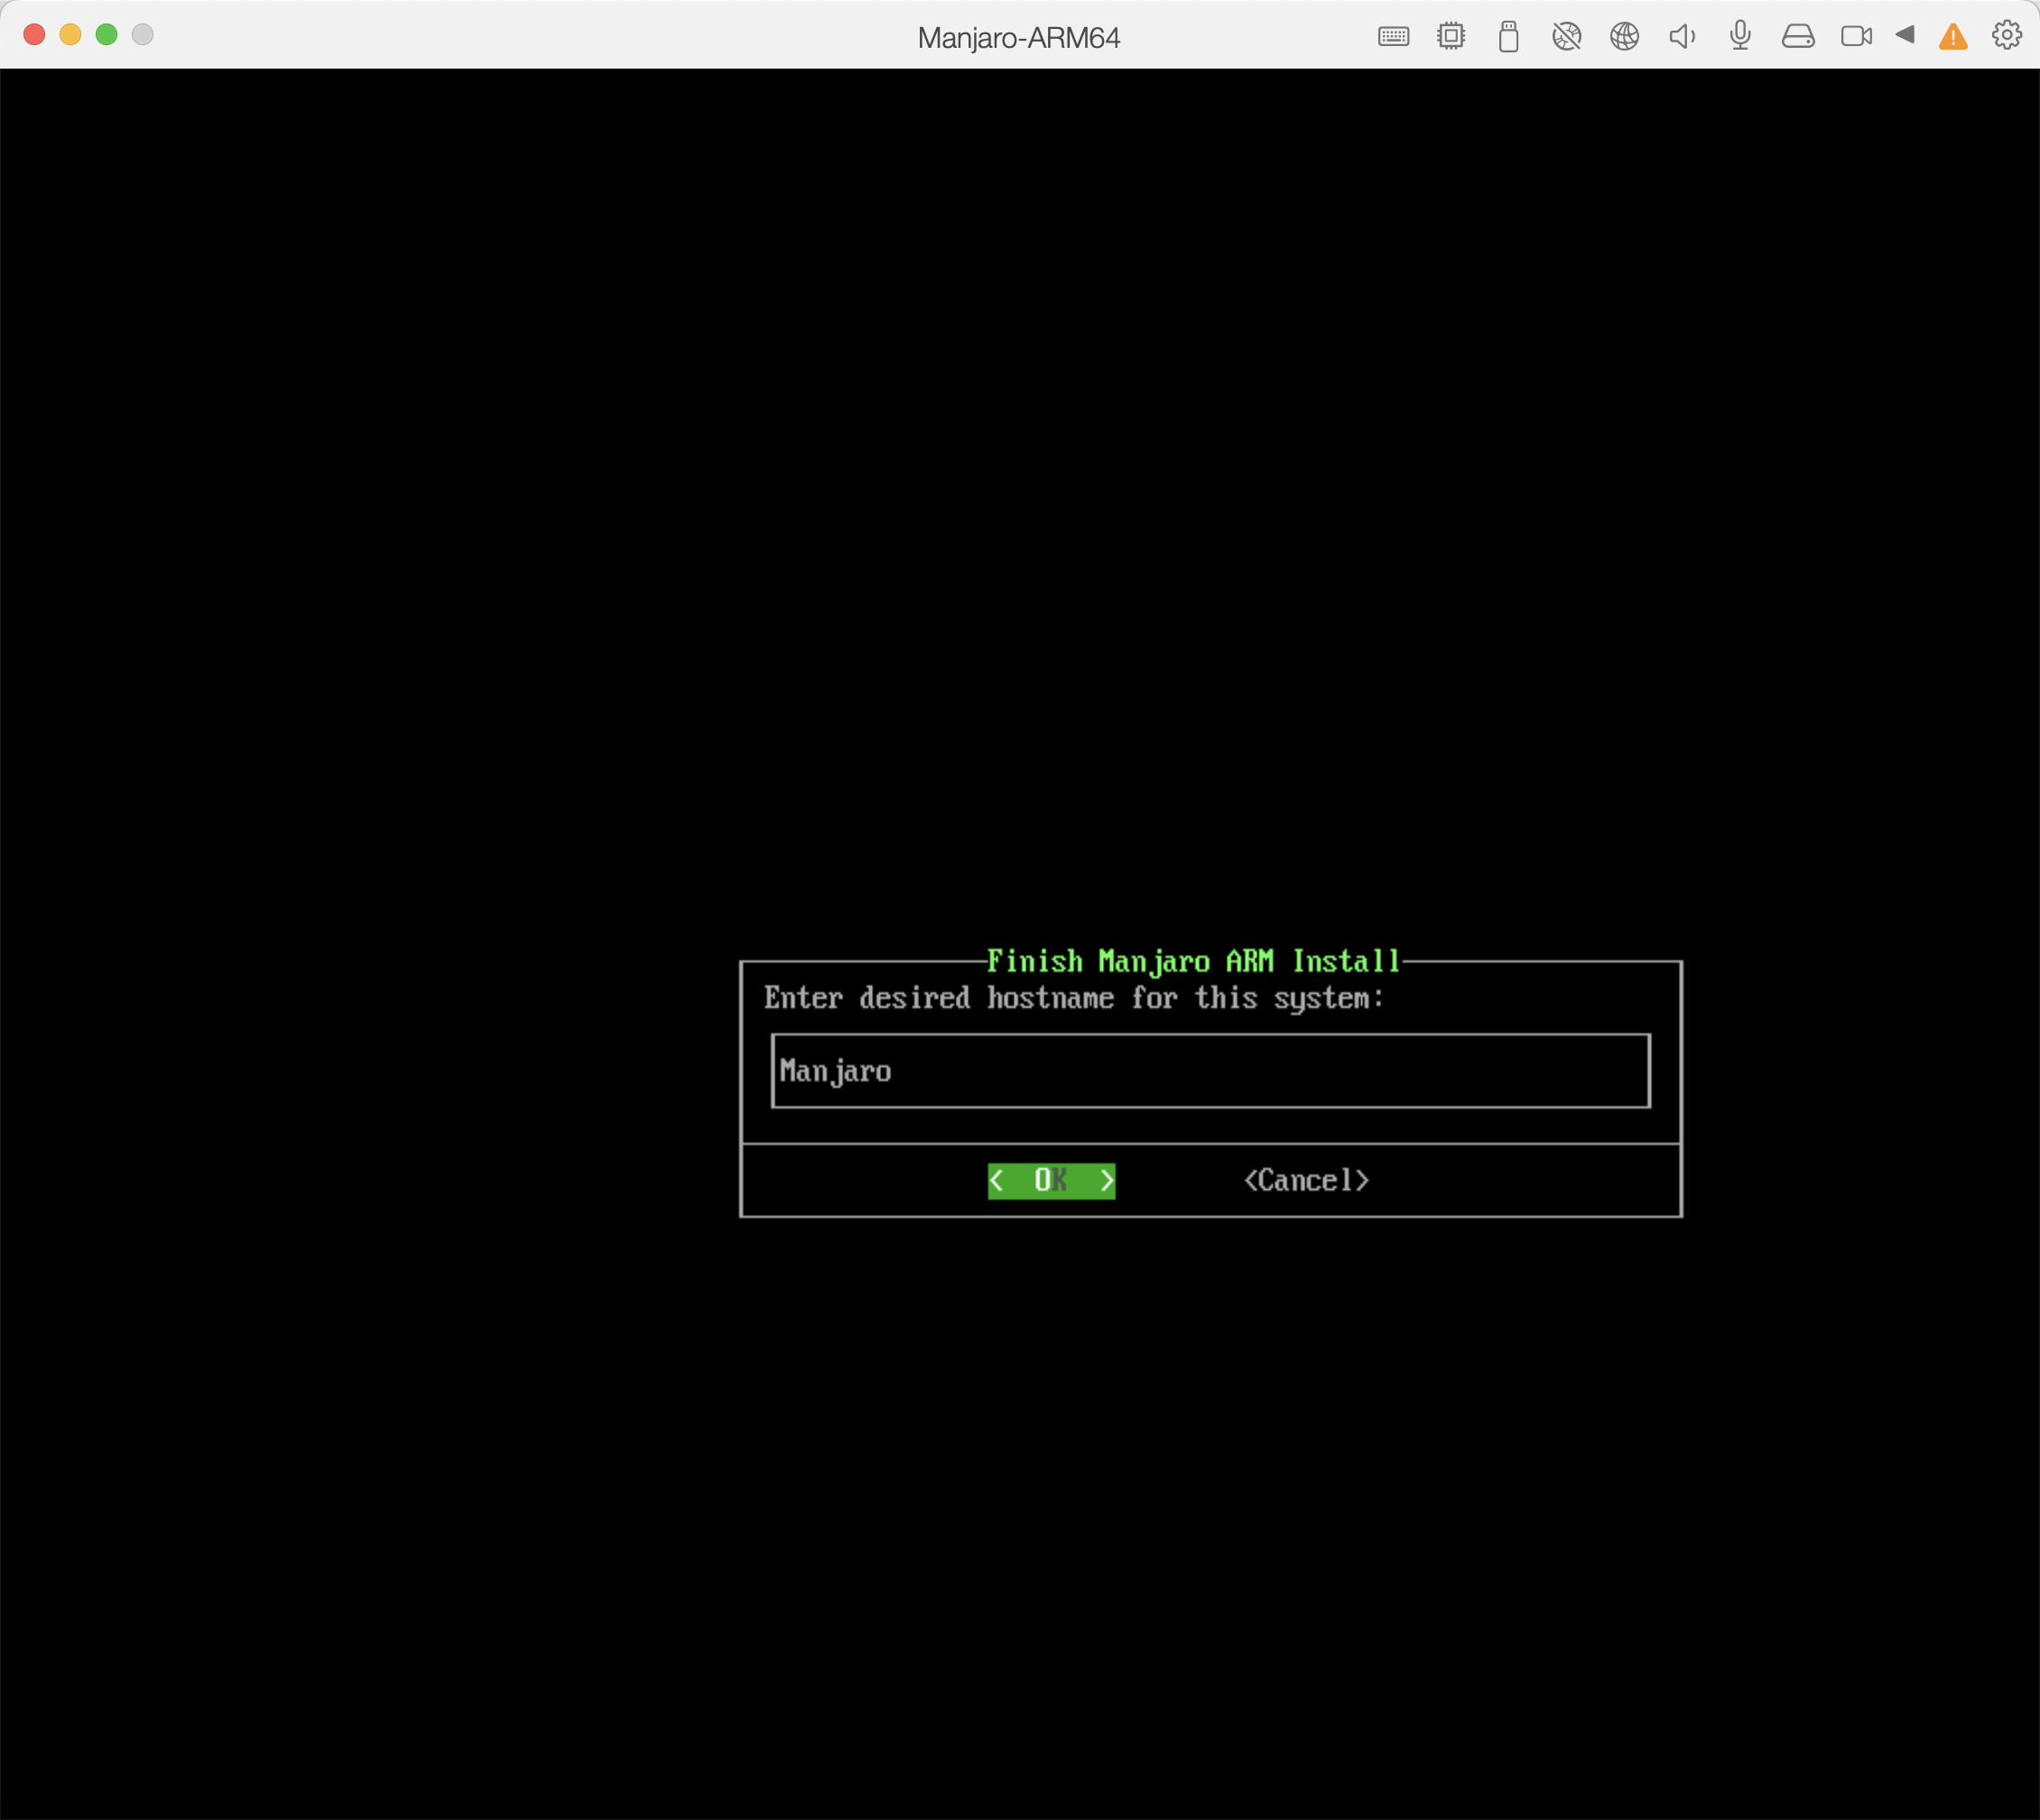Viewport: 2040px width, 1820px height.
Task: Open the USB devices icon
Action: click(x=1509, y=37)
